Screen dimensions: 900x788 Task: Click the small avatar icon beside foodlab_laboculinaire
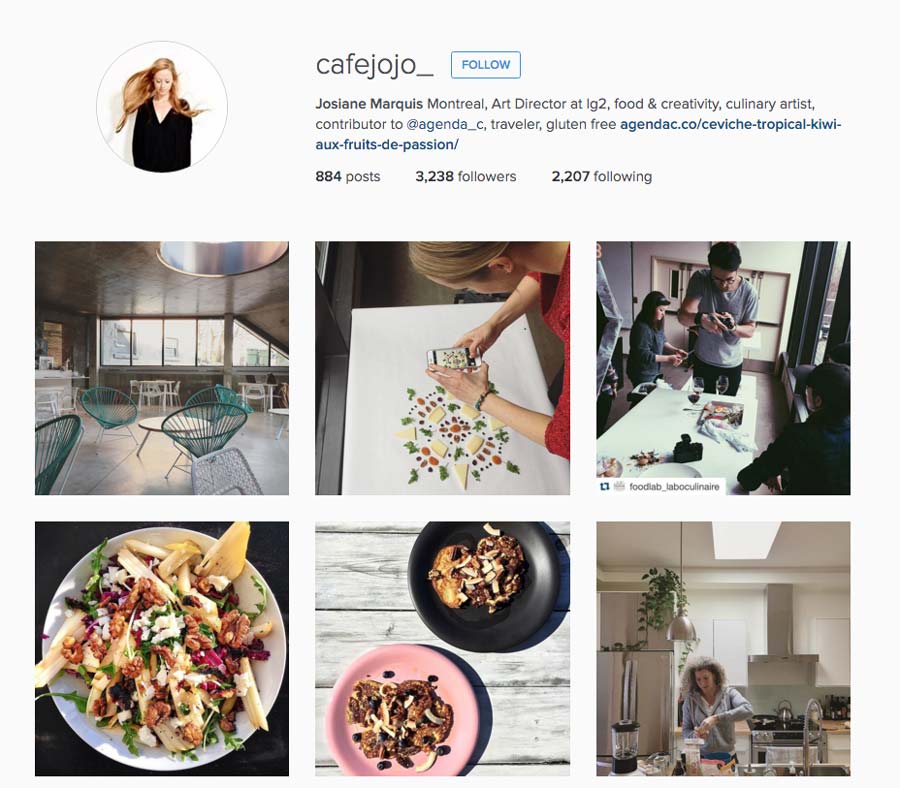[619, 487]
